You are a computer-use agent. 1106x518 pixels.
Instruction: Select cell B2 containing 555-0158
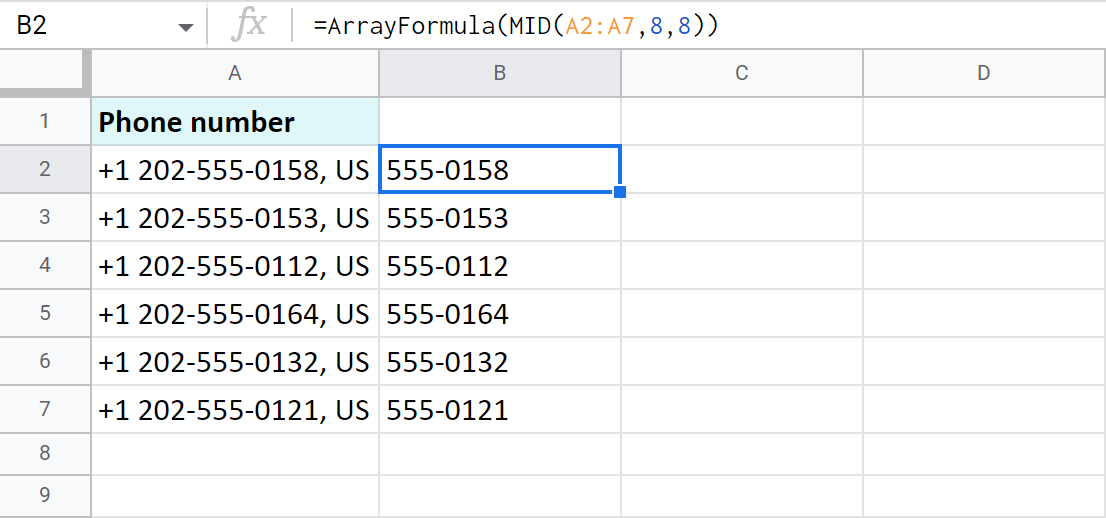tap(499, 170)
